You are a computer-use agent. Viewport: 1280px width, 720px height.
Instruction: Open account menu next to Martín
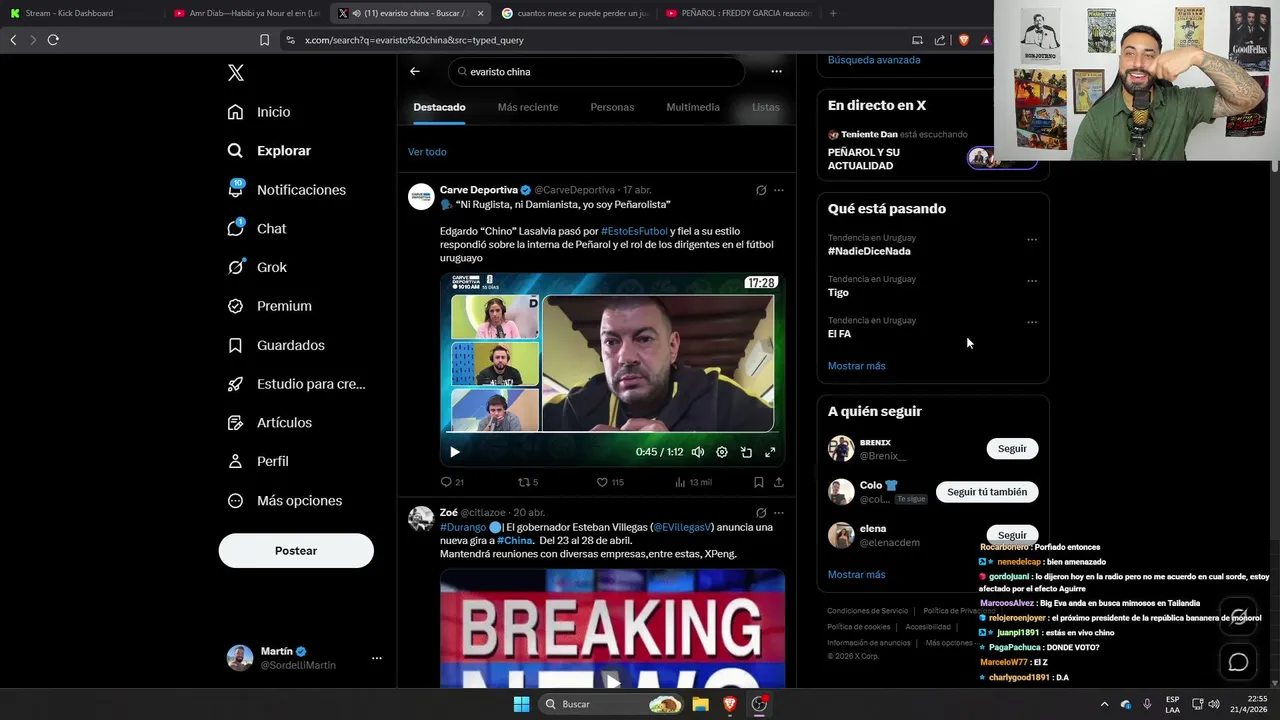tap(377, 658)
